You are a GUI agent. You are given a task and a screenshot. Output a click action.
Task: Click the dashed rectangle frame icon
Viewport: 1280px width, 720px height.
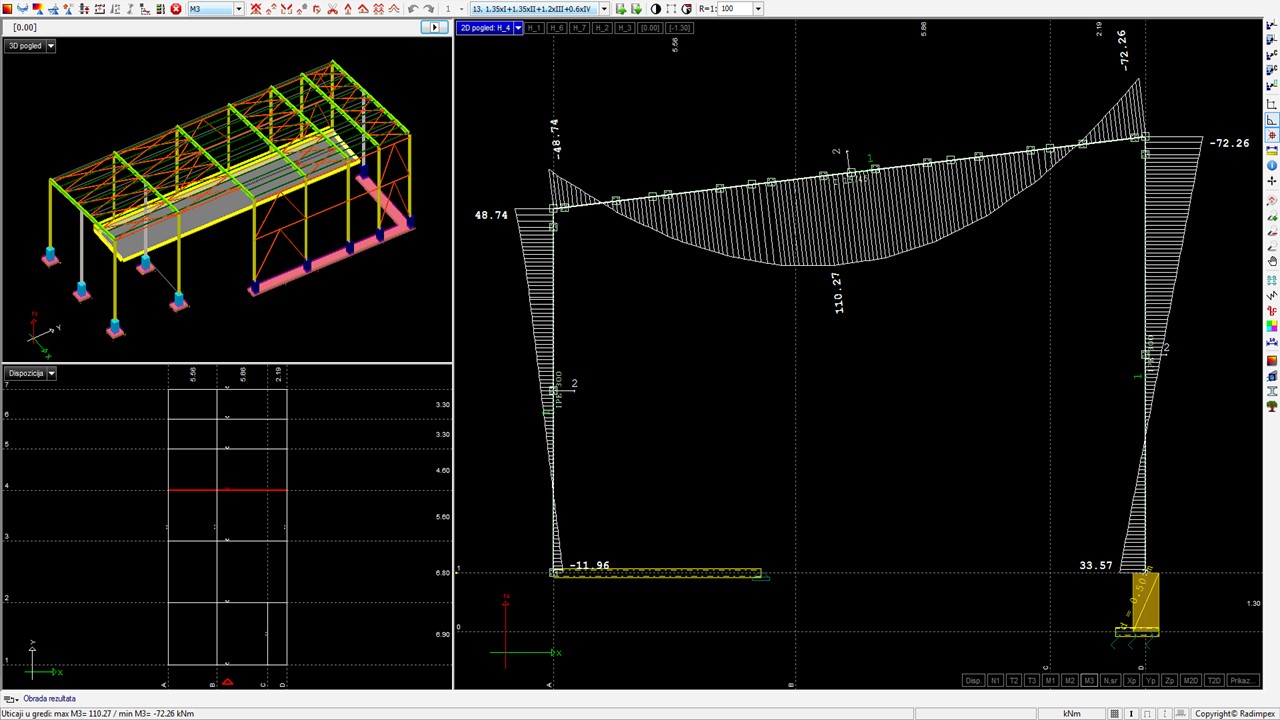[671, 9]
